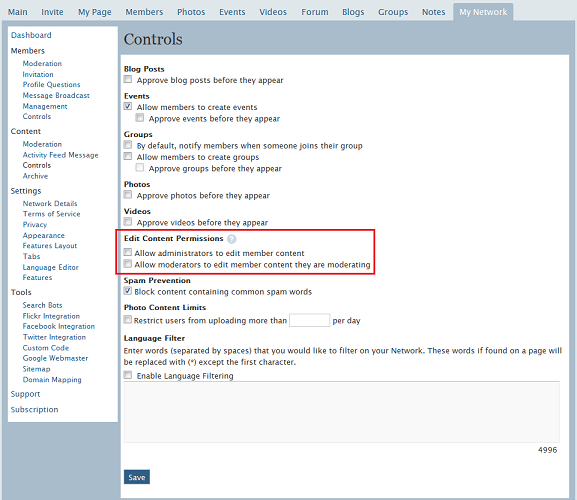Enable Allow administrators to edit member content
577x500 pixels.
[x=128, y=252]
